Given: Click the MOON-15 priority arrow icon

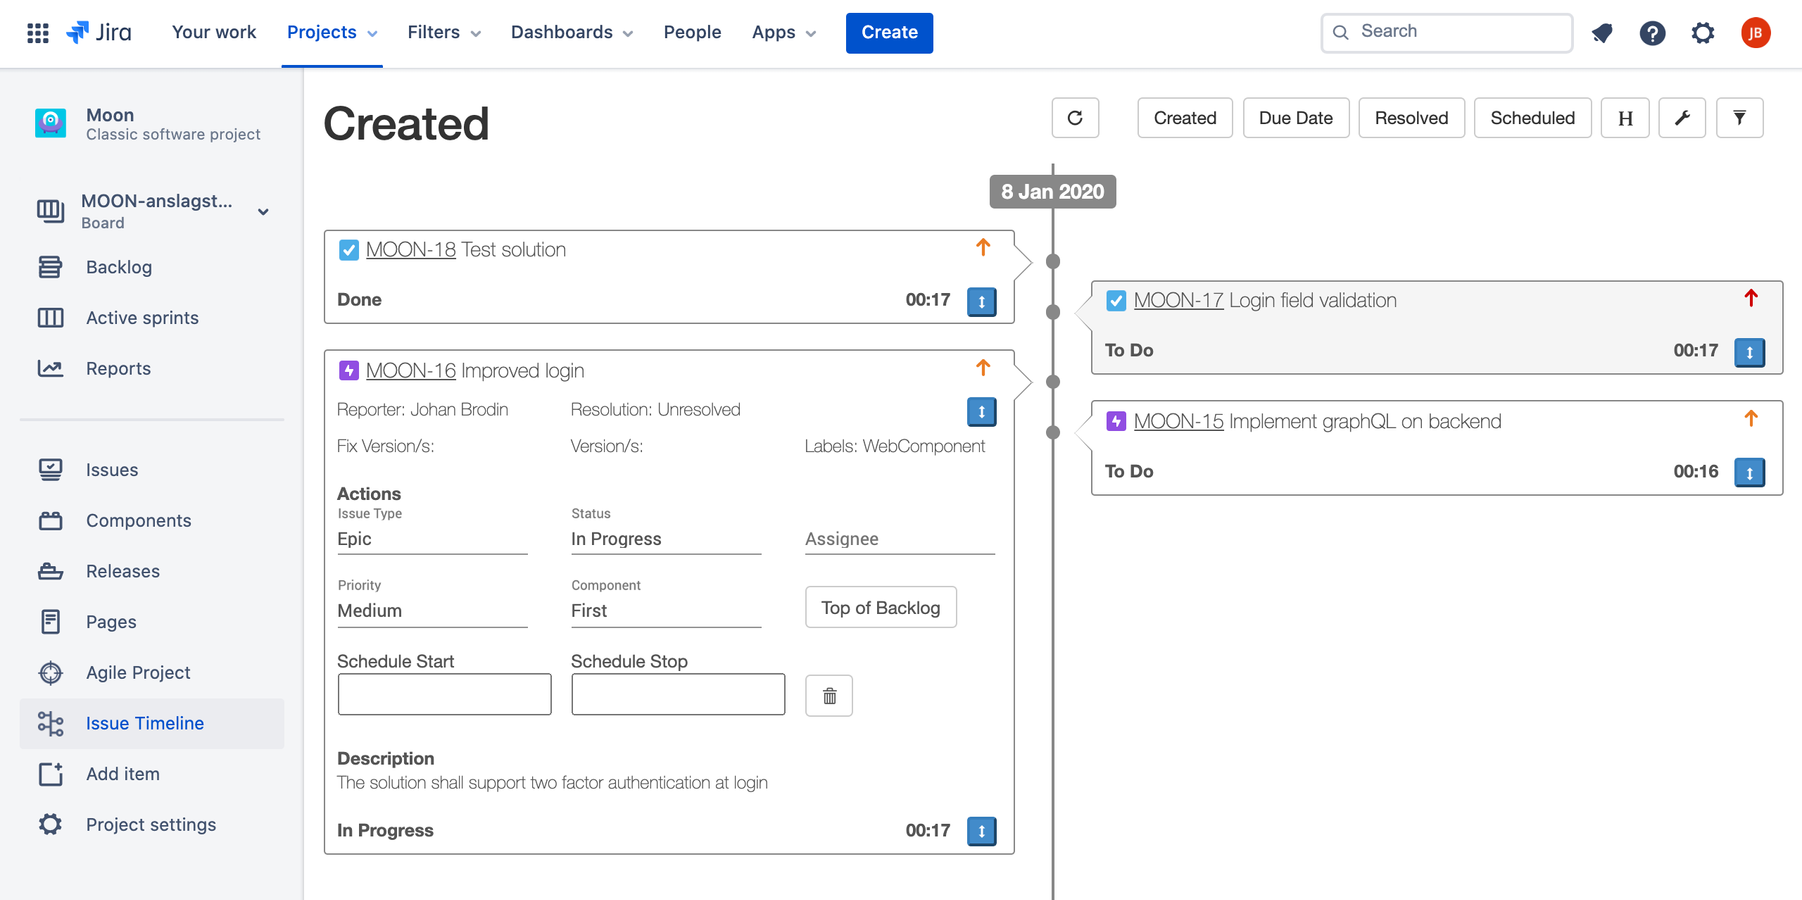Looking at the screenshot, I should tap(1751, 419).
